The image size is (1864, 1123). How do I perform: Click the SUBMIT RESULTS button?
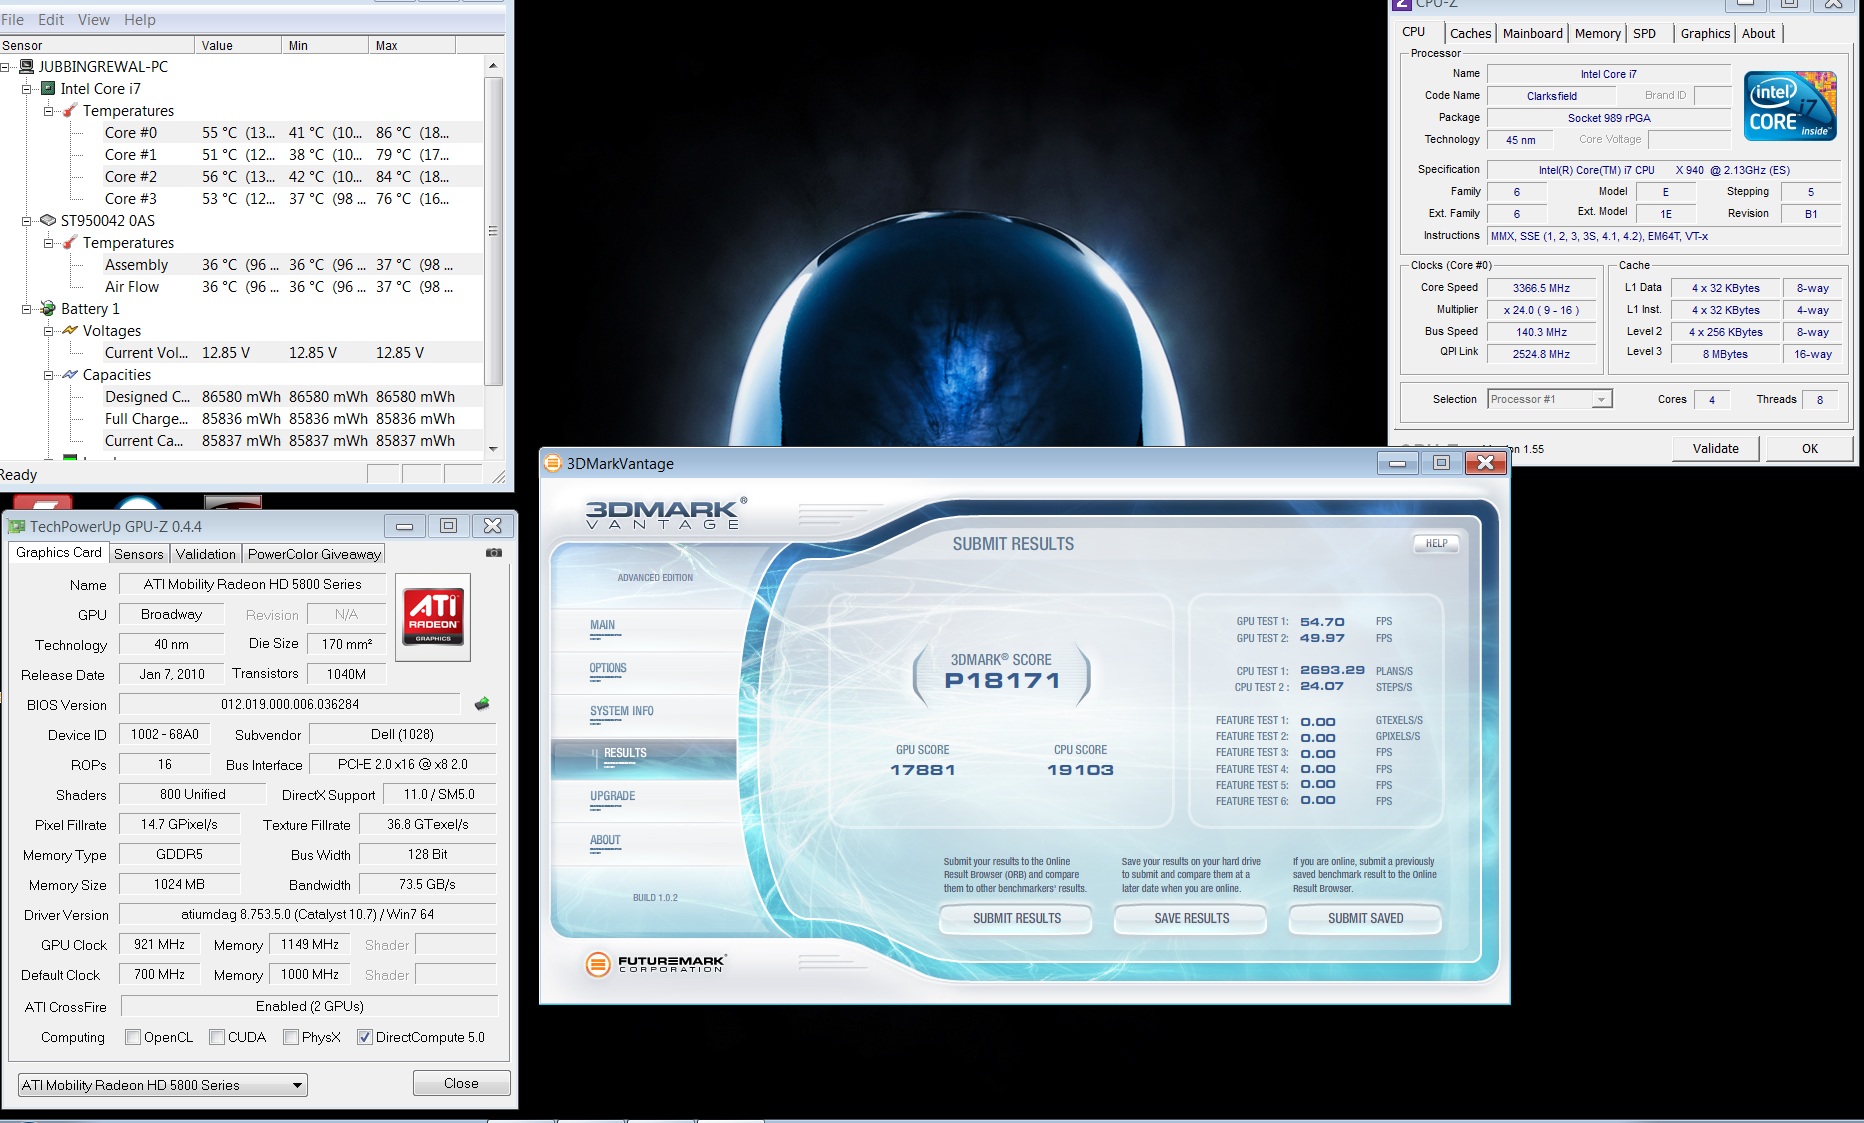[x=1016, y=918]
